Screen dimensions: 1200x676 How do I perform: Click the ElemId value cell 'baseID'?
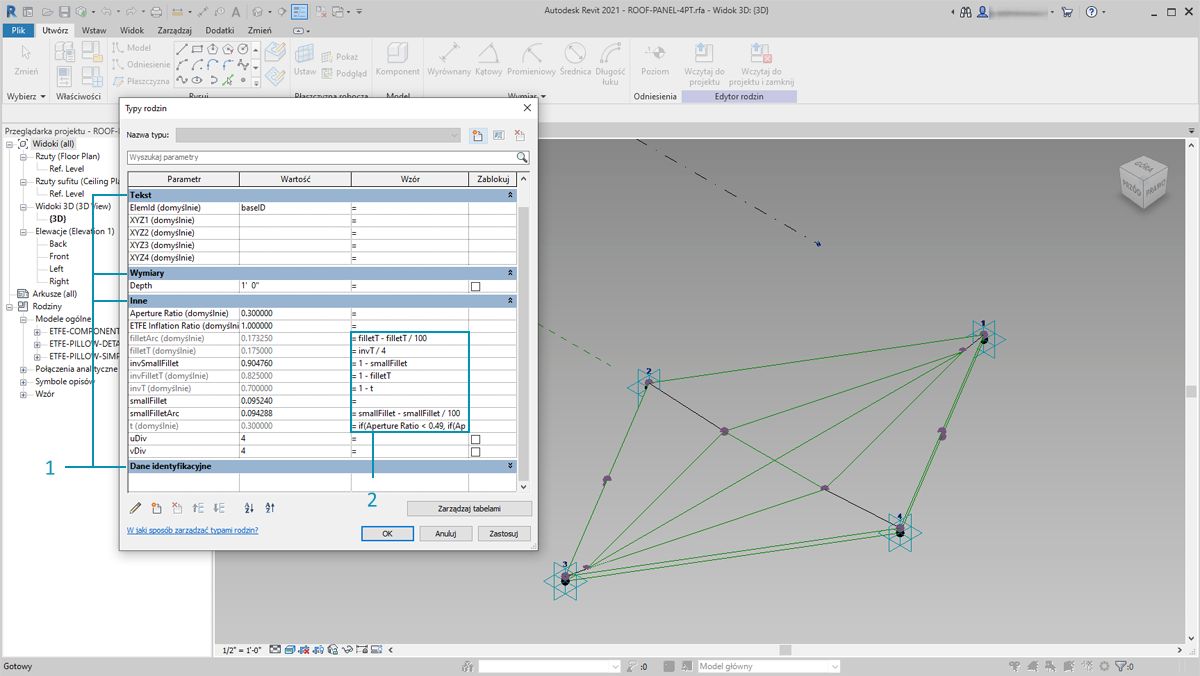pos(295,207)
